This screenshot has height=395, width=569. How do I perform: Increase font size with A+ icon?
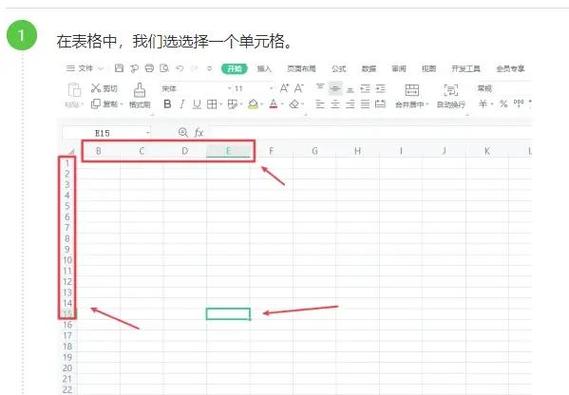[284, 88]
